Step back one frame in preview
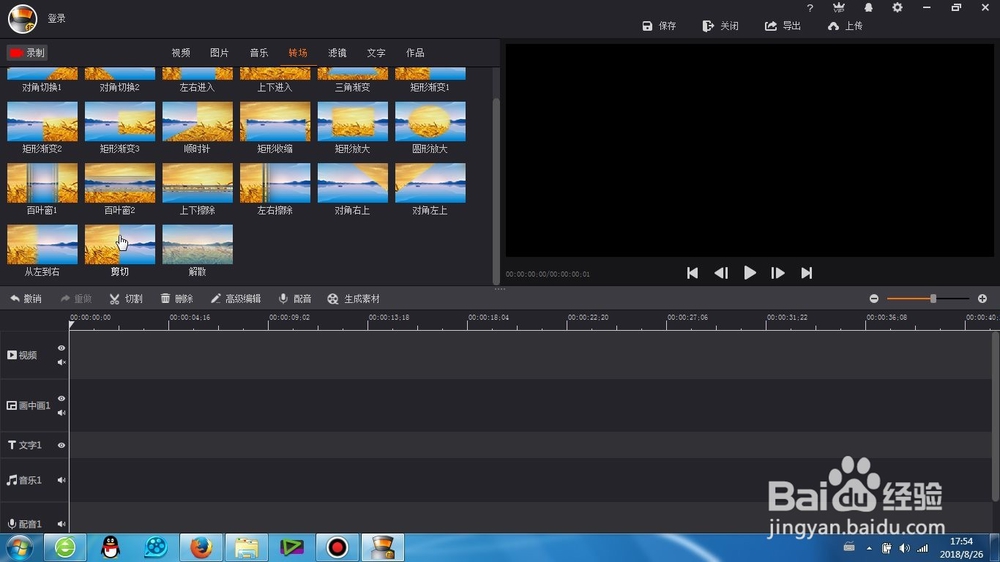The width and height of the screenshot is (1000, 562). (721, 273)
